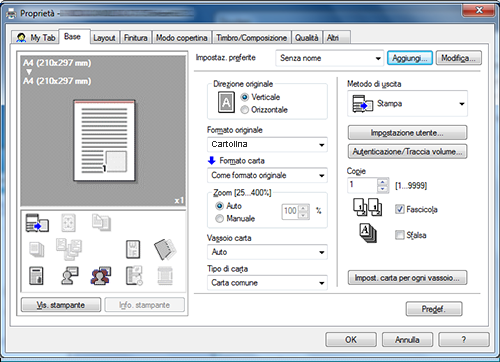Select the Base tab
This screenshot has width=500, height=362.
(x=73, y=36)
